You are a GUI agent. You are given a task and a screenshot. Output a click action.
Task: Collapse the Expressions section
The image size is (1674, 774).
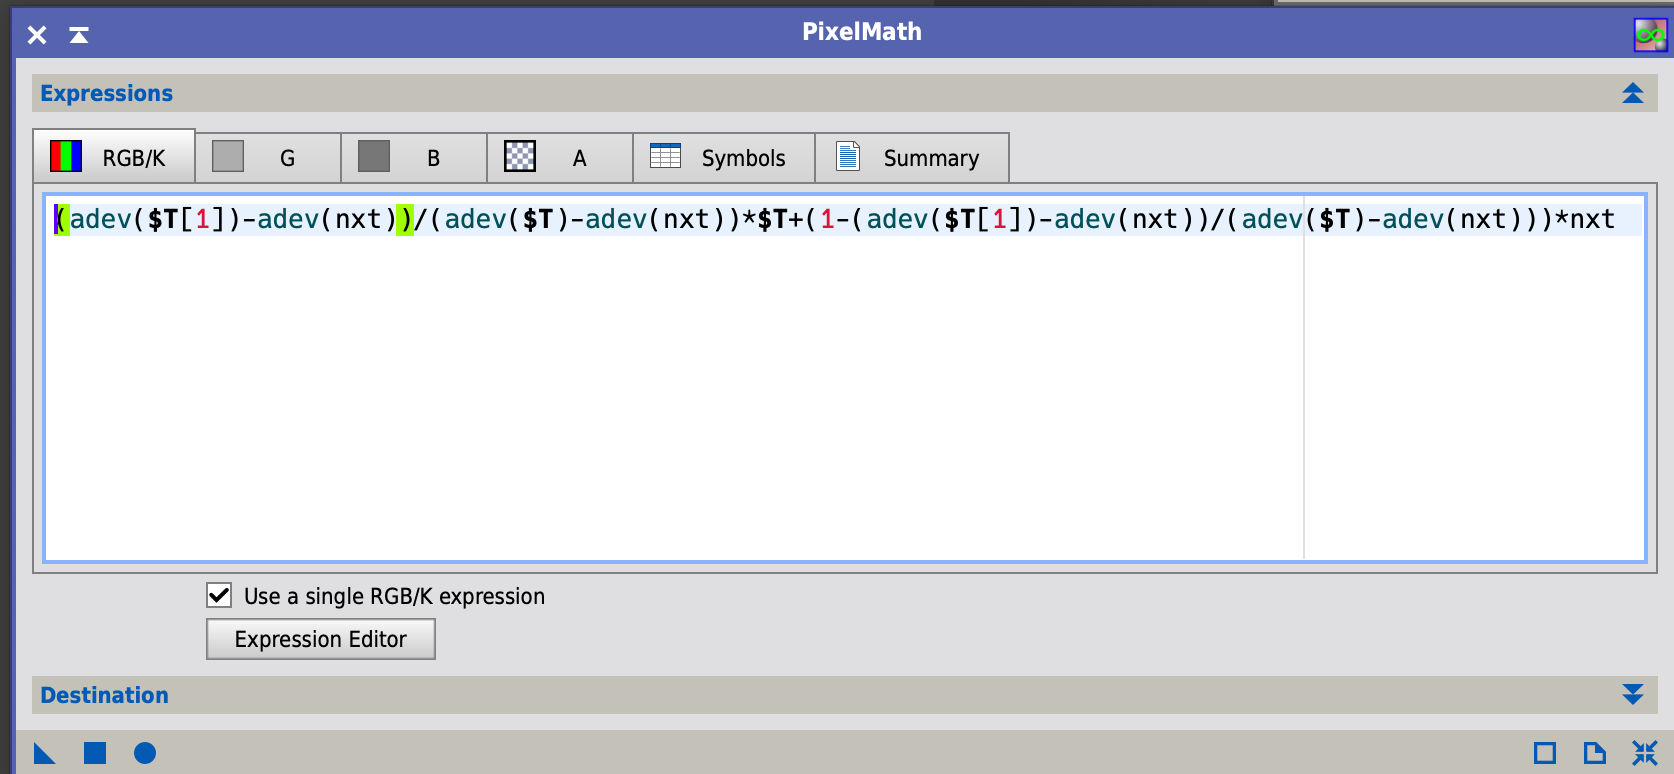point(1633,93)
